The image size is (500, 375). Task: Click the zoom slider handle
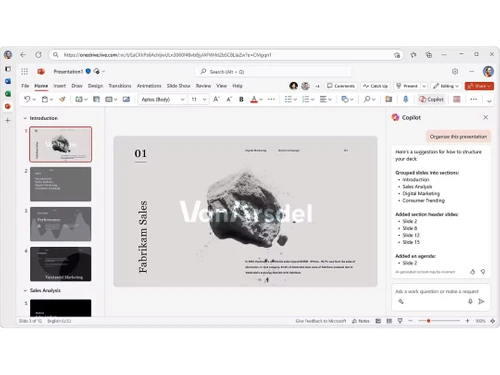tap(428, 321)
